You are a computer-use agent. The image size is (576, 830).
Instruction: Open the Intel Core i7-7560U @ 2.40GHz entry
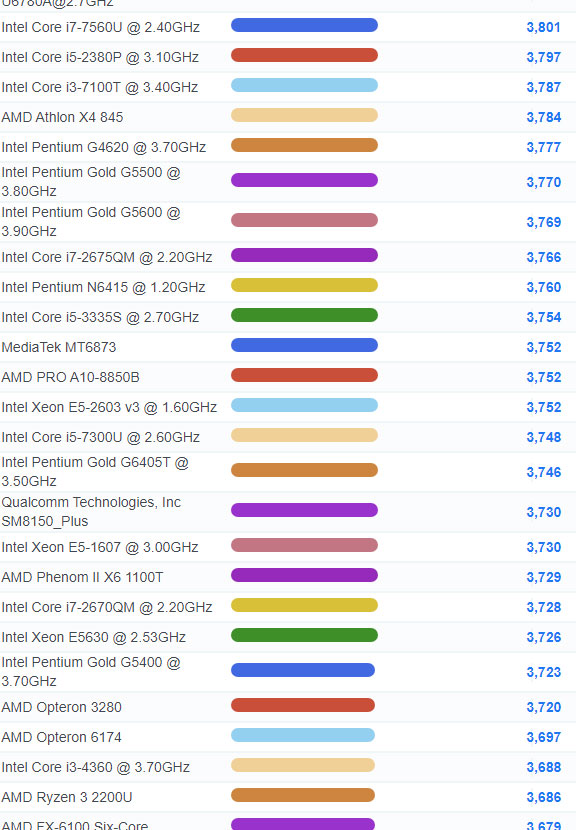(101, 27)
